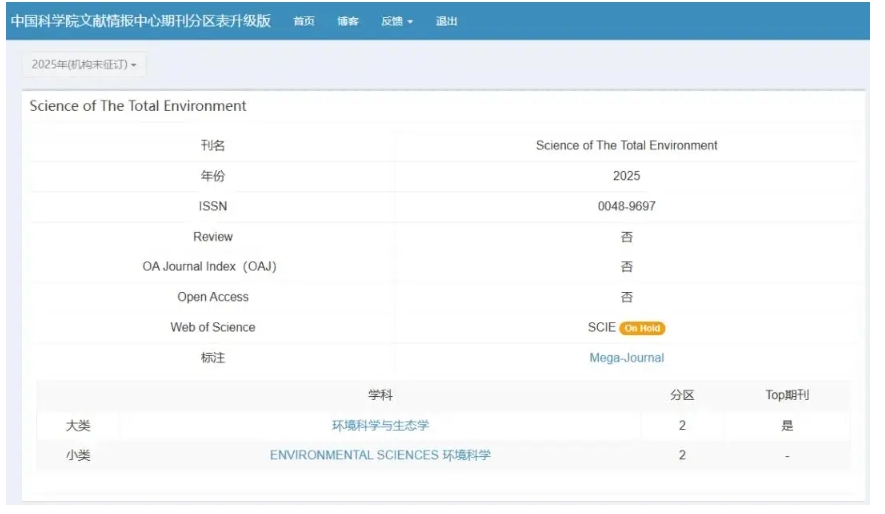Click the 小类 row label
Viewport: 885px width, 514px height.
[78, 455]
